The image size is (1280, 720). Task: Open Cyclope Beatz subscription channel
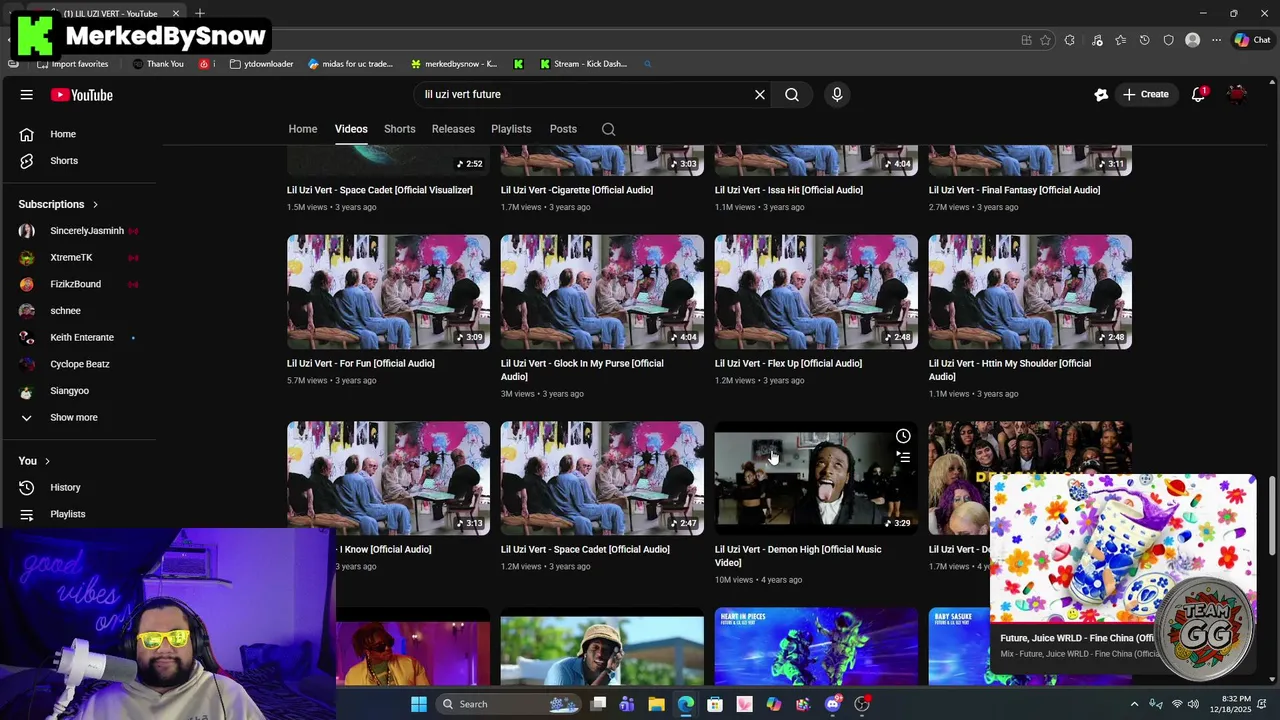pos(78,364)
